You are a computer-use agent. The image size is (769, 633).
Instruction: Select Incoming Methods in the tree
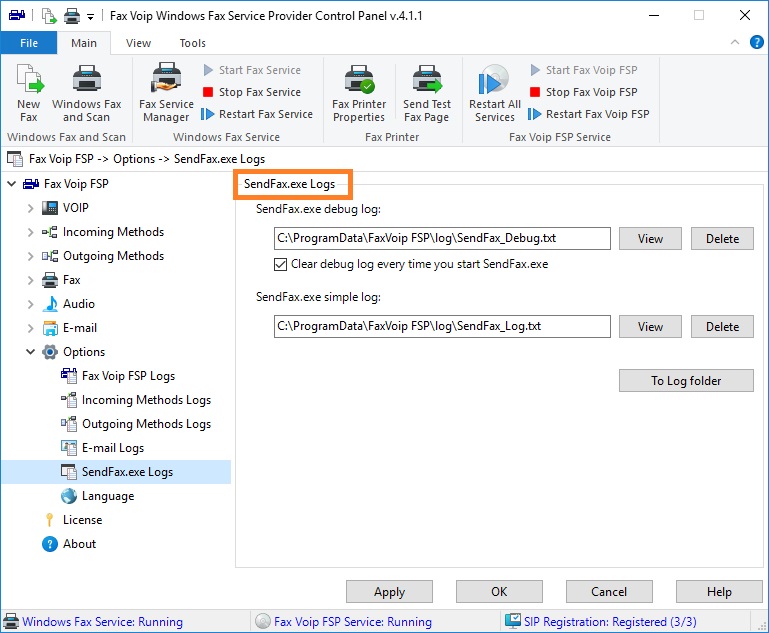[x=103, y=232]
